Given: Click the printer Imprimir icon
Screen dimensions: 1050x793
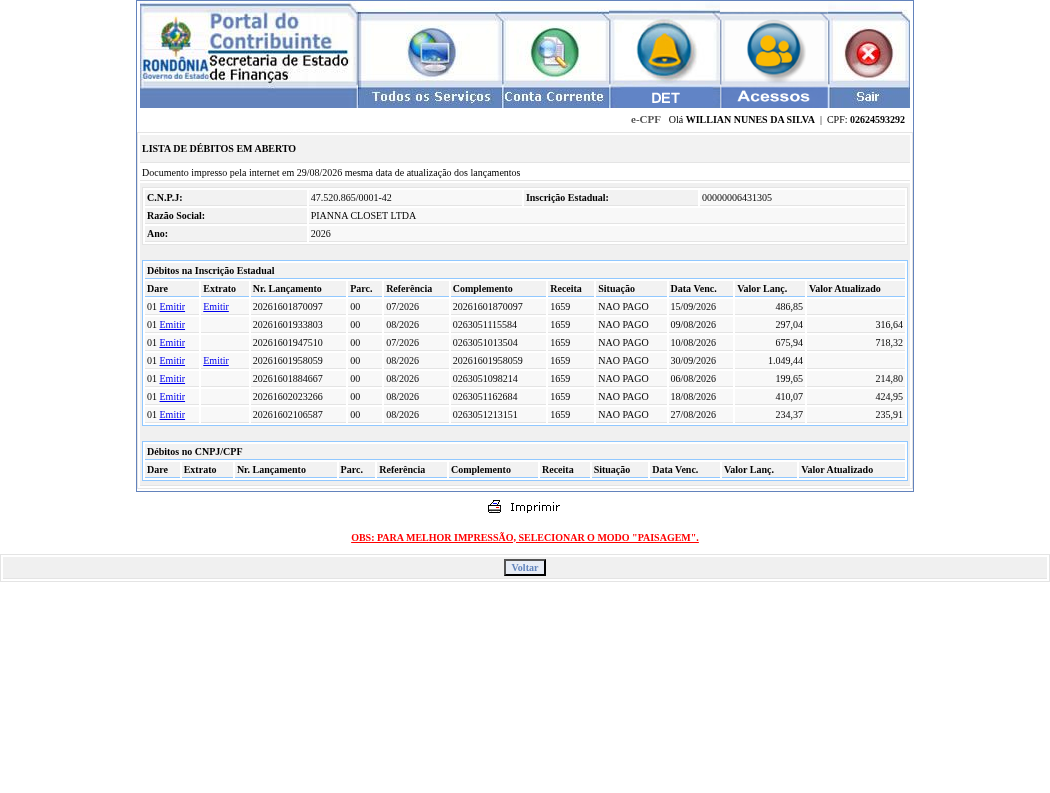Looking at the screenshot, I should [494, 507].
